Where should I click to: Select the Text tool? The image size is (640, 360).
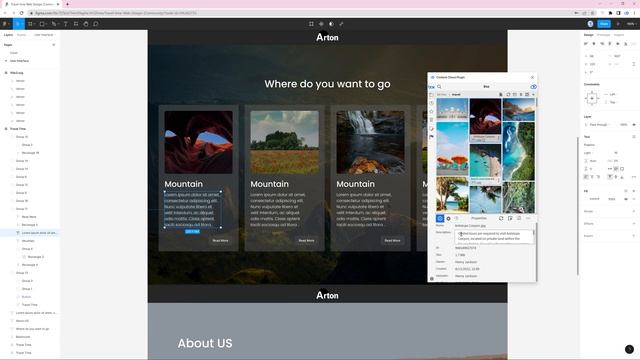(x=65, y=24)
